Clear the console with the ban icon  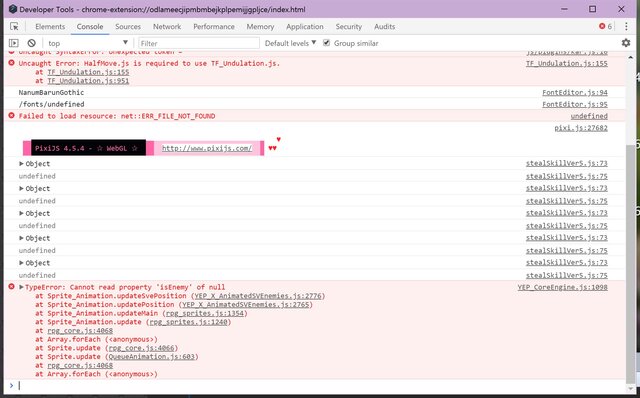coord(31,43)
